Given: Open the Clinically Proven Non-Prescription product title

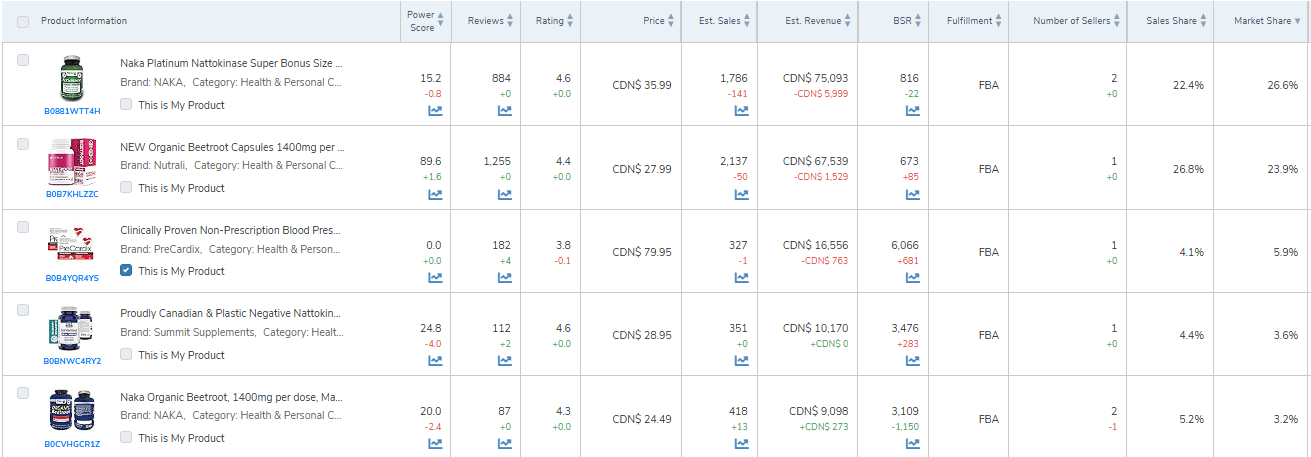Looking at the screenshot, I should tap(231, 229).
